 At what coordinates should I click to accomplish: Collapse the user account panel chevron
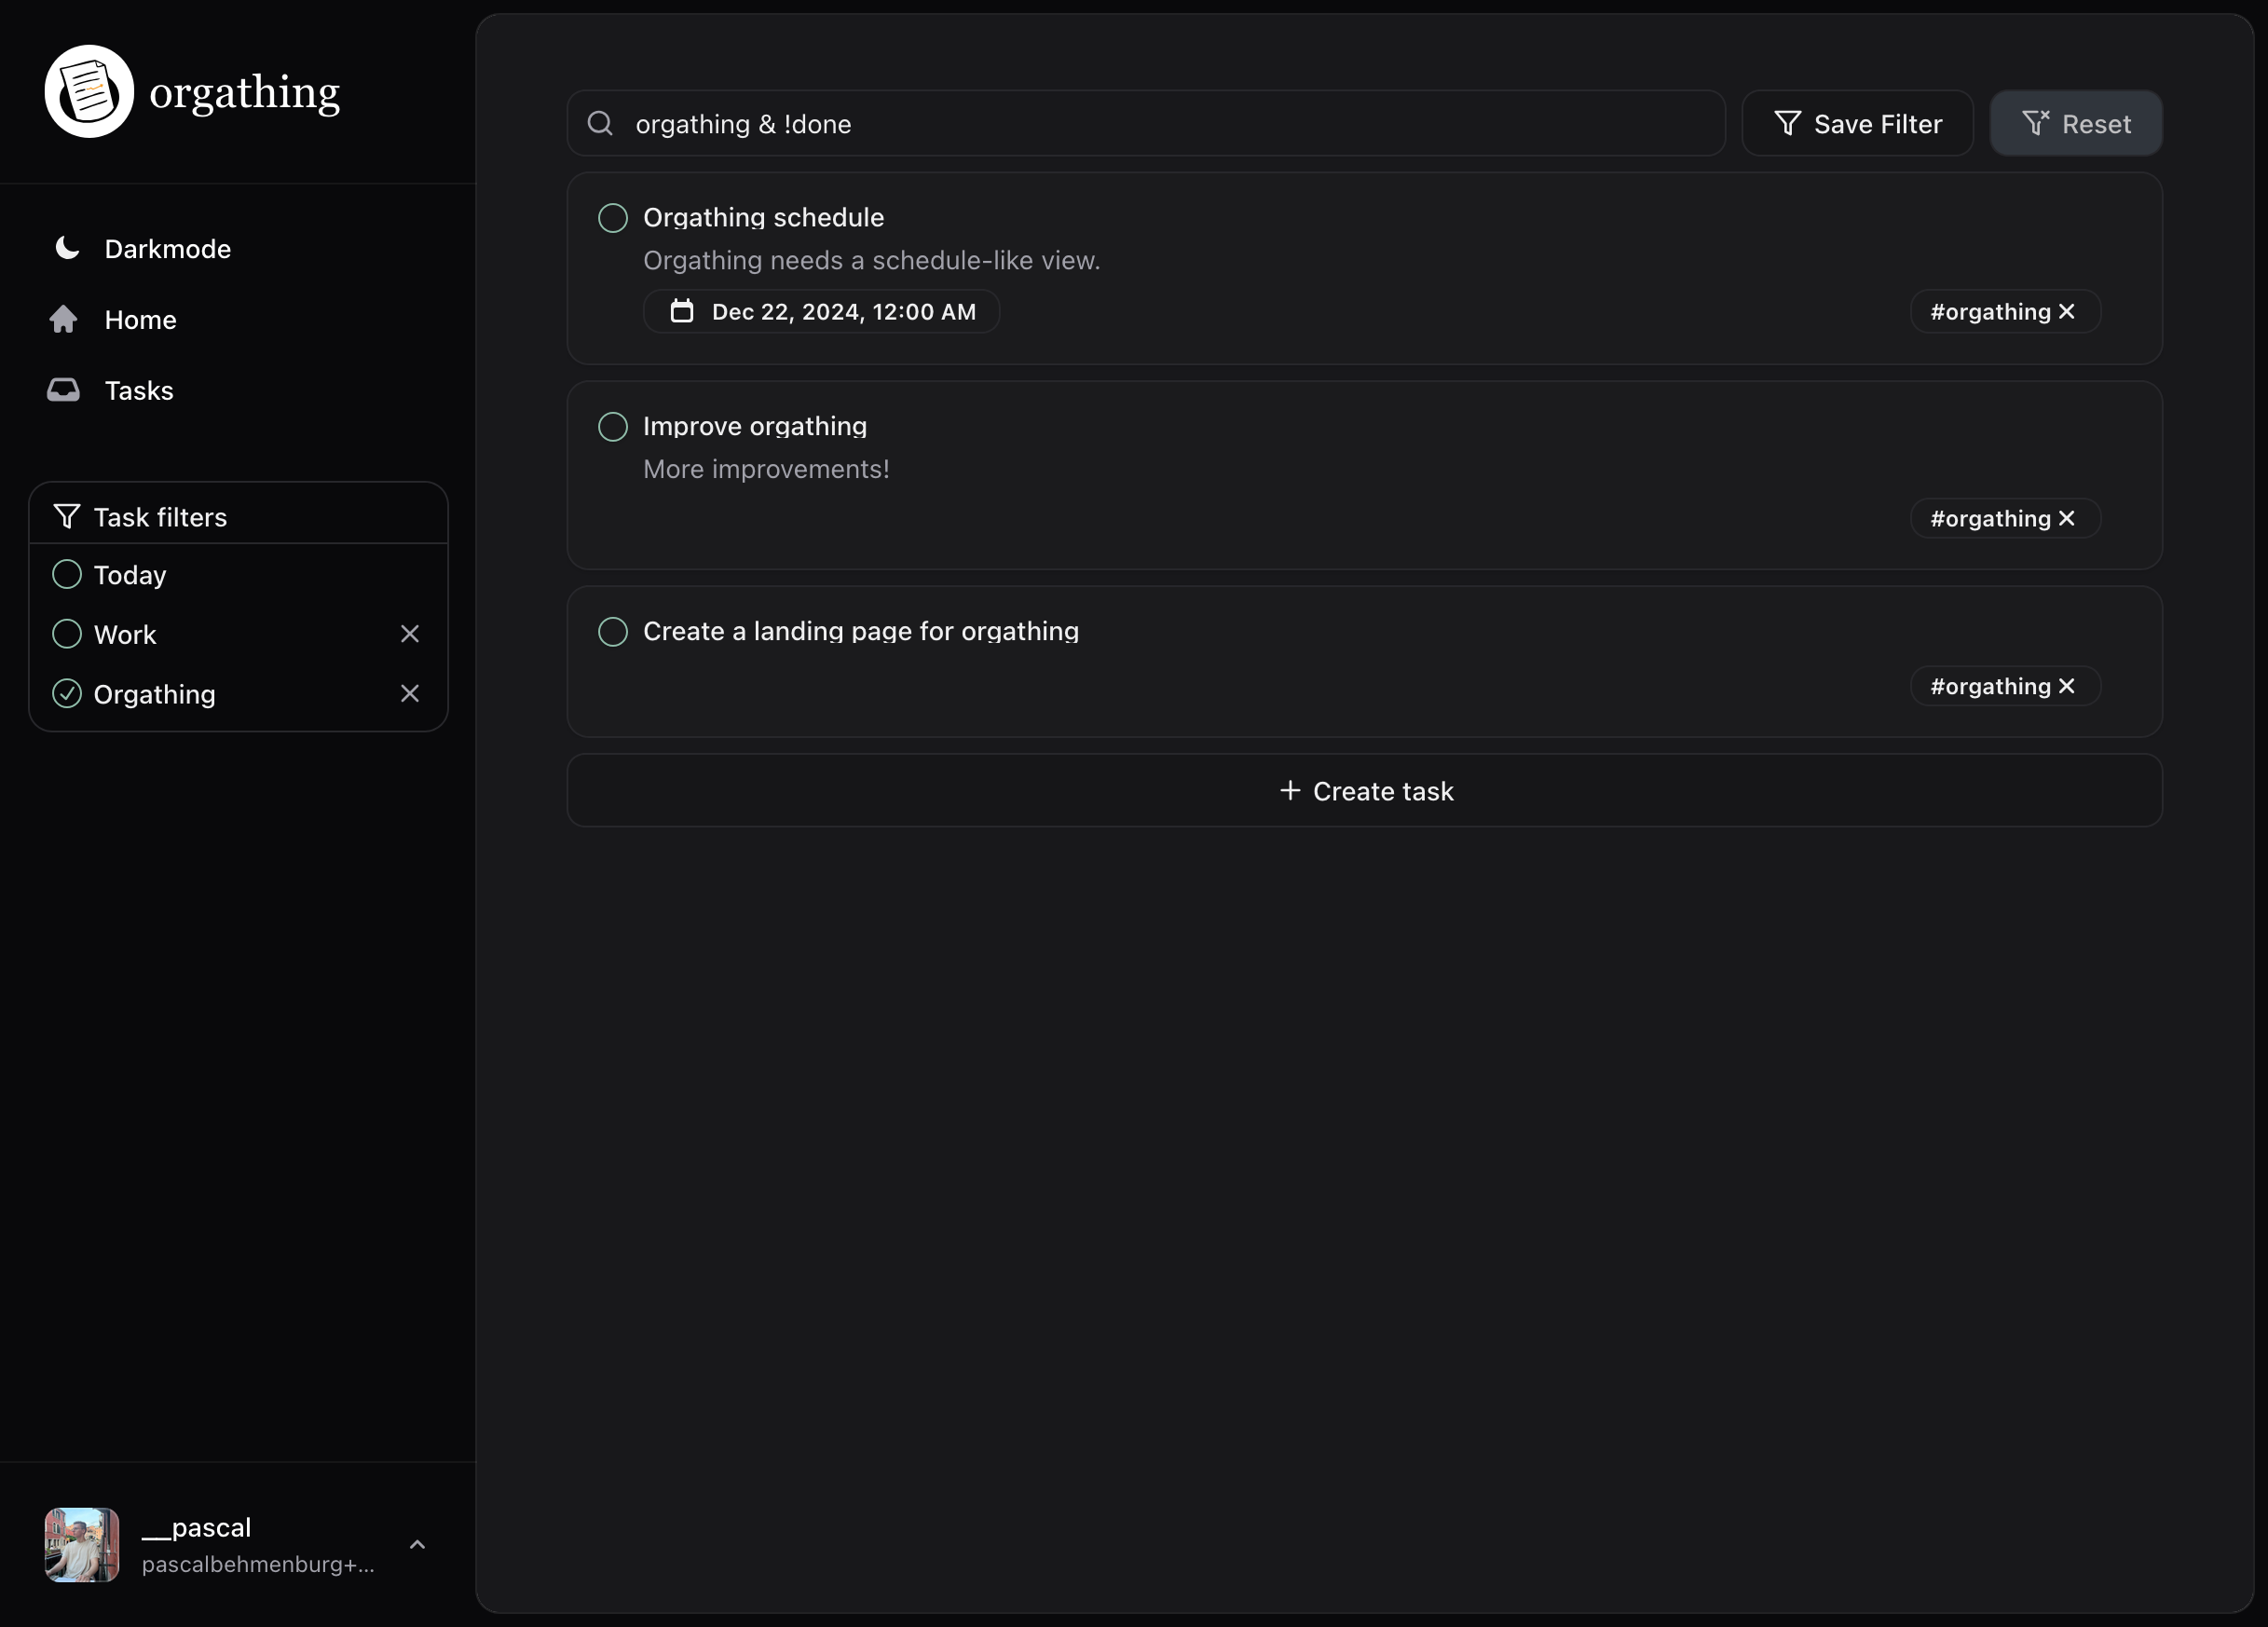point(417,1545)
